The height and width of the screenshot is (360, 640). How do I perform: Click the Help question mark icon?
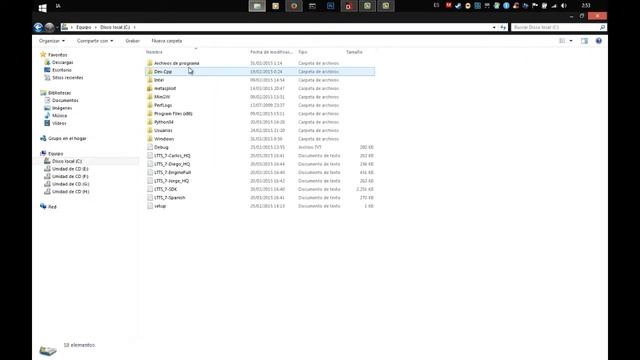click(599, 41)
